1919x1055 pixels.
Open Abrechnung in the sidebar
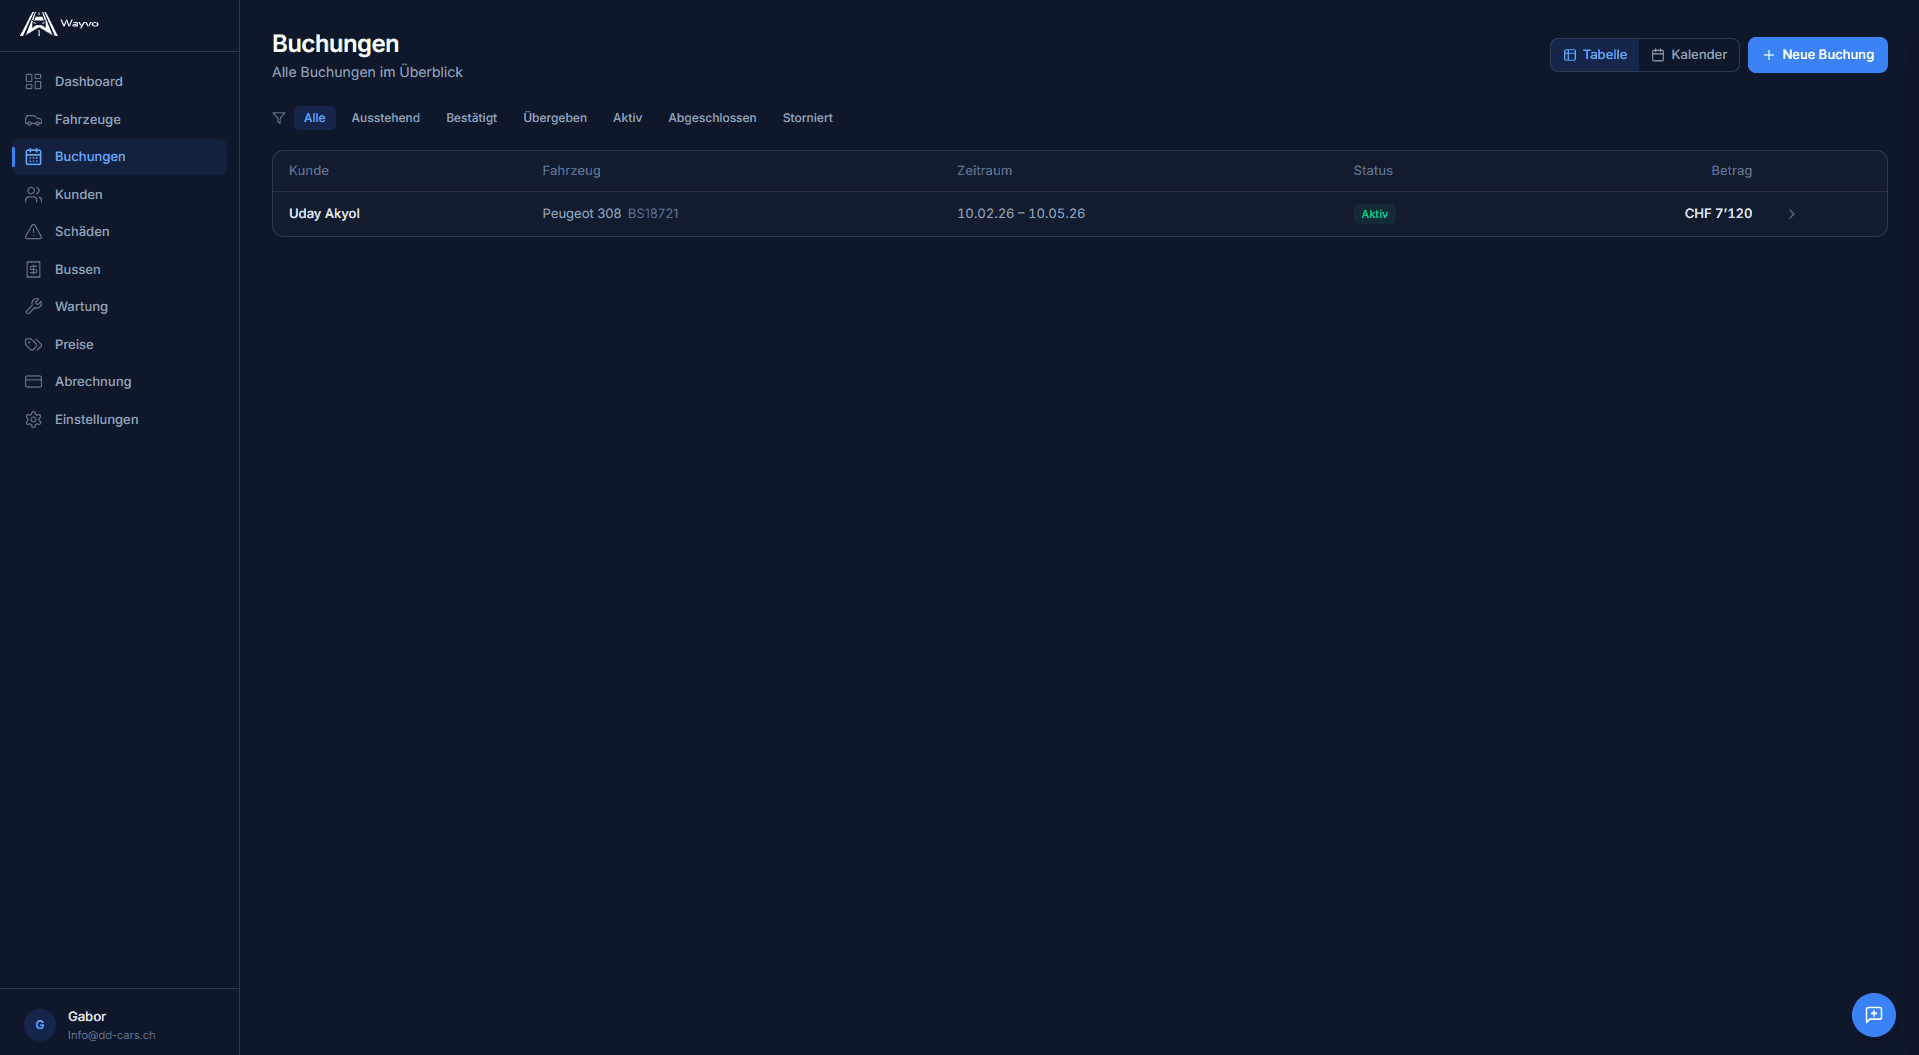(93, 382)
